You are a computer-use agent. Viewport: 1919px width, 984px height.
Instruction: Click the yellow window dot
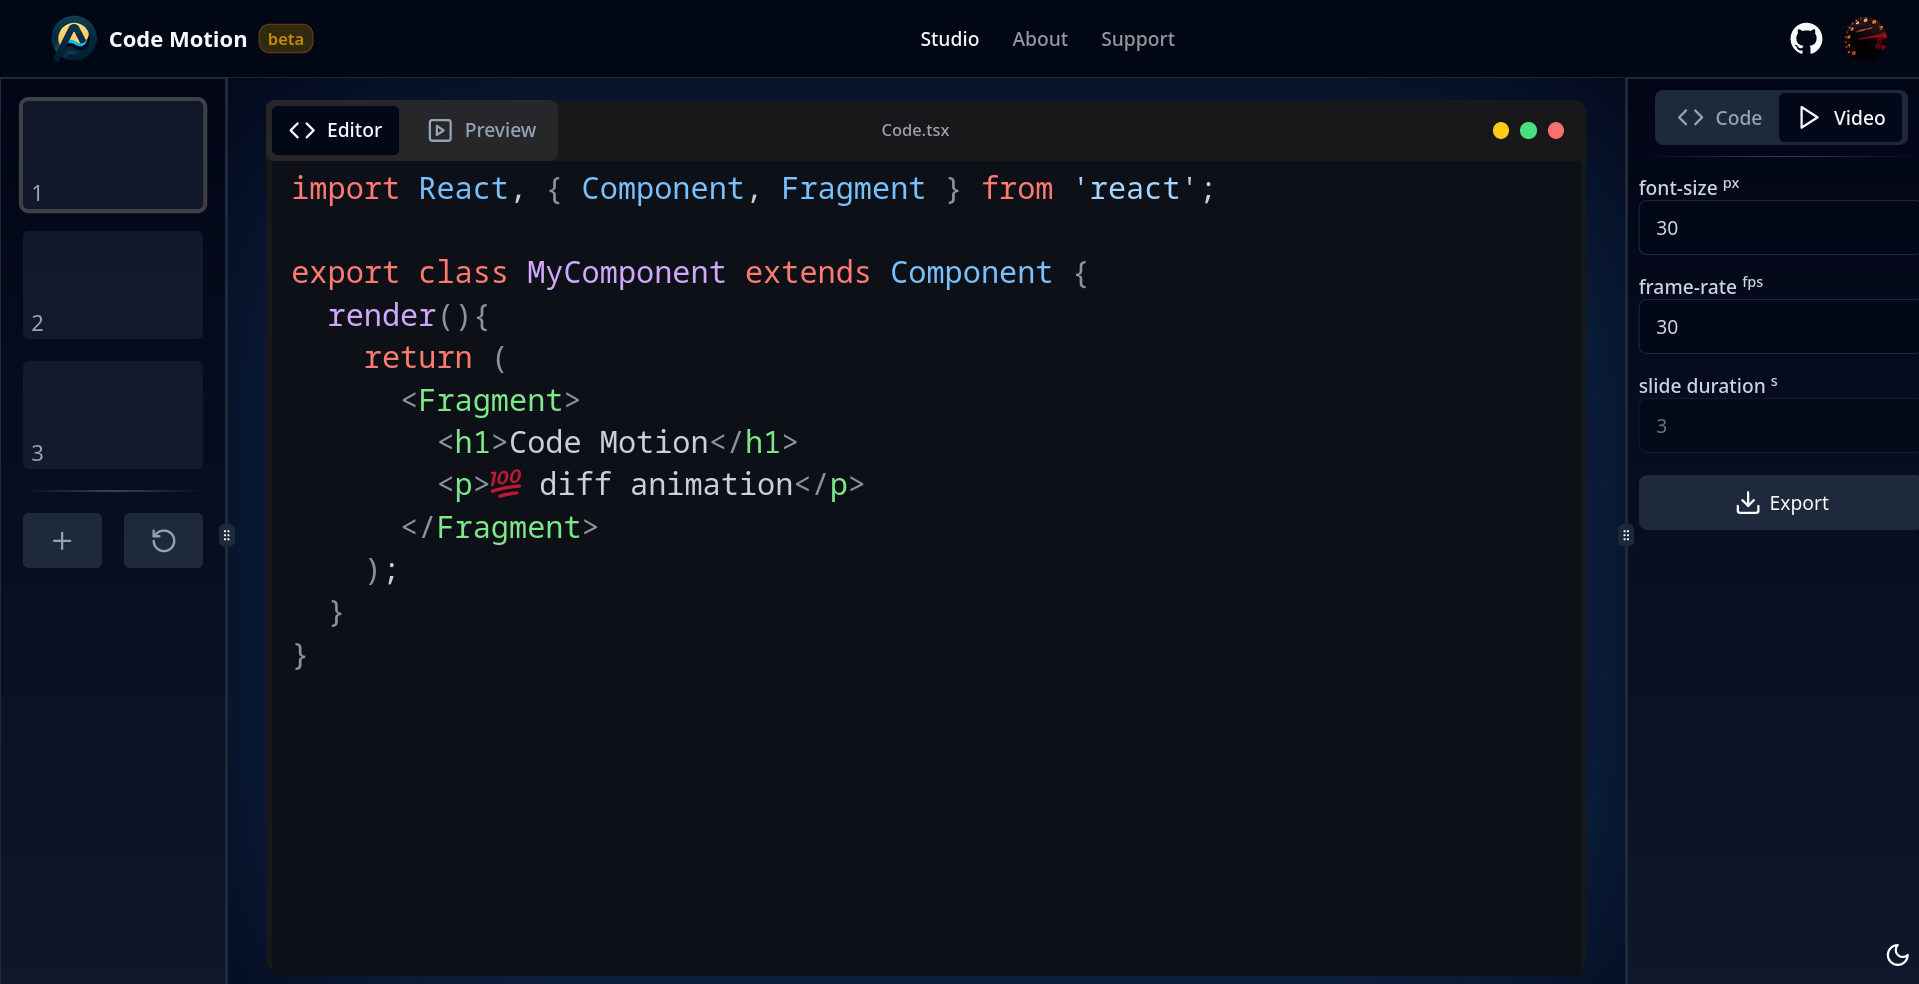[x=1500, y=130]
